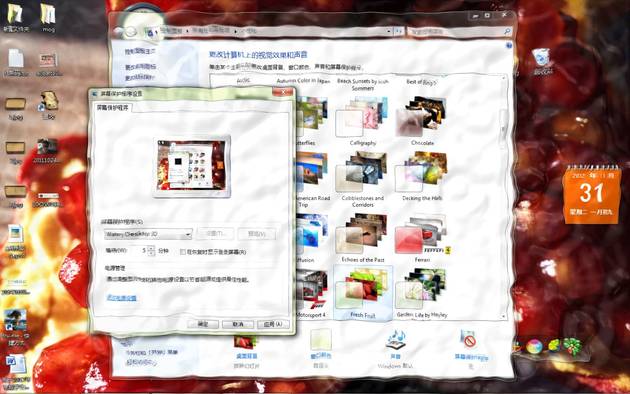
Task: Open the Window Color (窗口颜色) icon
Action: coord(321,345)
